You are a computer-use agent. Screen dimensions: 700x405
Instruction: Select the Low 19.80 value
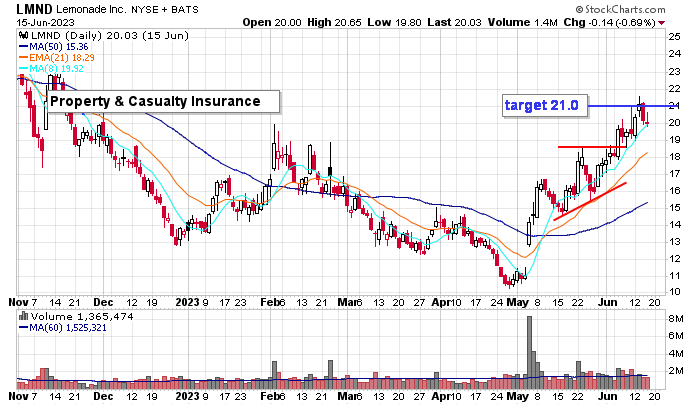point(394,22)
